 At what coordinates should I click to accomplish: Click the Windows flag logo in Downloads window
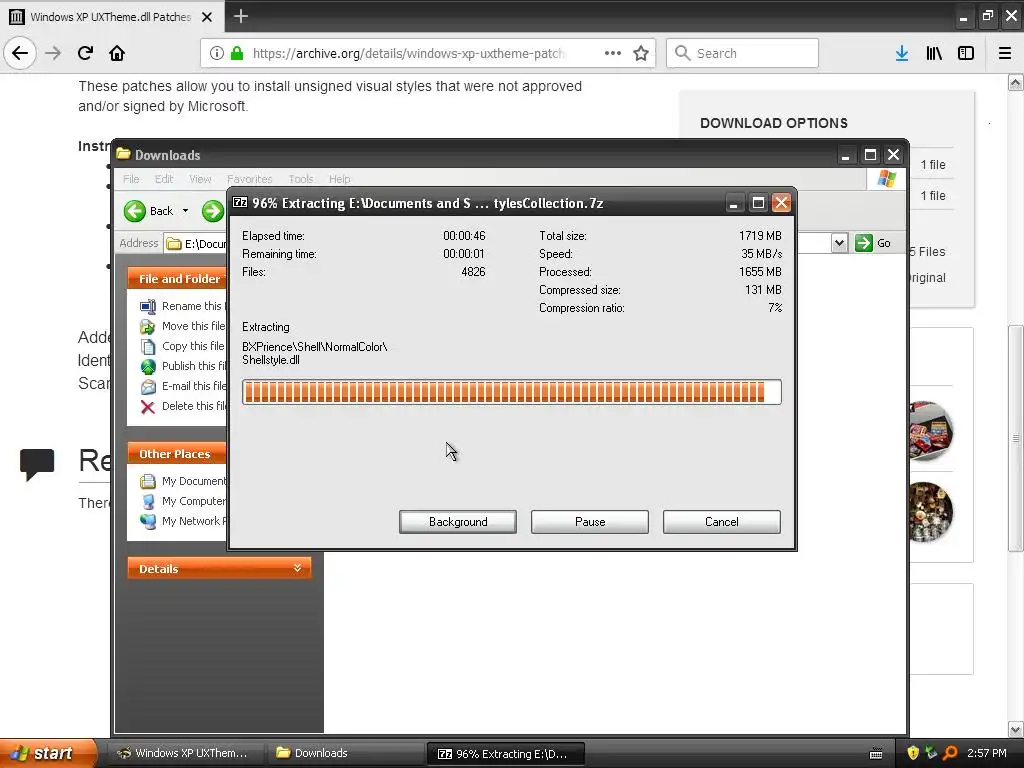(886, 178)
